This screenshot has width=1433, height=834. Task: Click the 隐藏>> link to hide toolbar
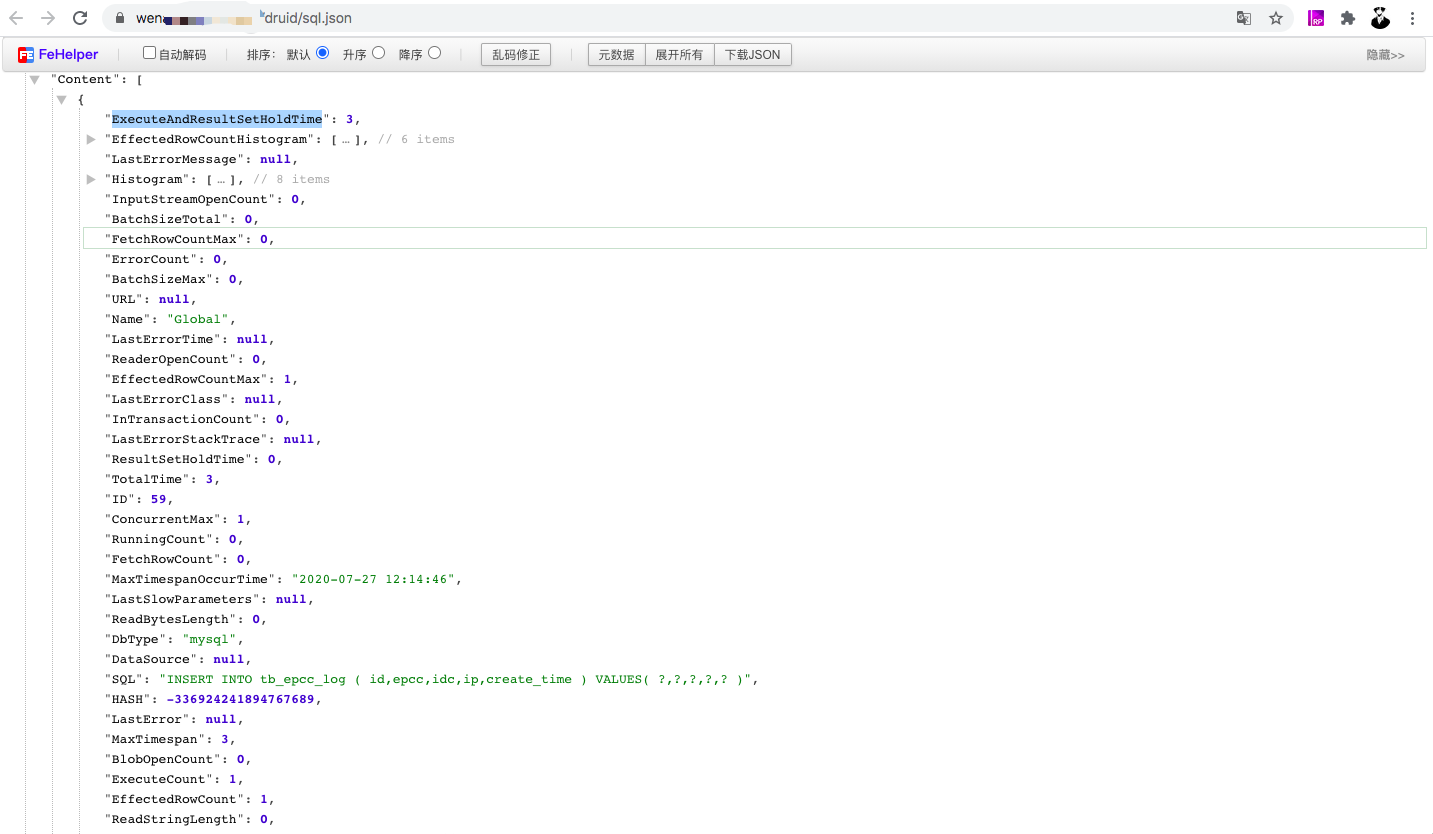coord(1386,55)
